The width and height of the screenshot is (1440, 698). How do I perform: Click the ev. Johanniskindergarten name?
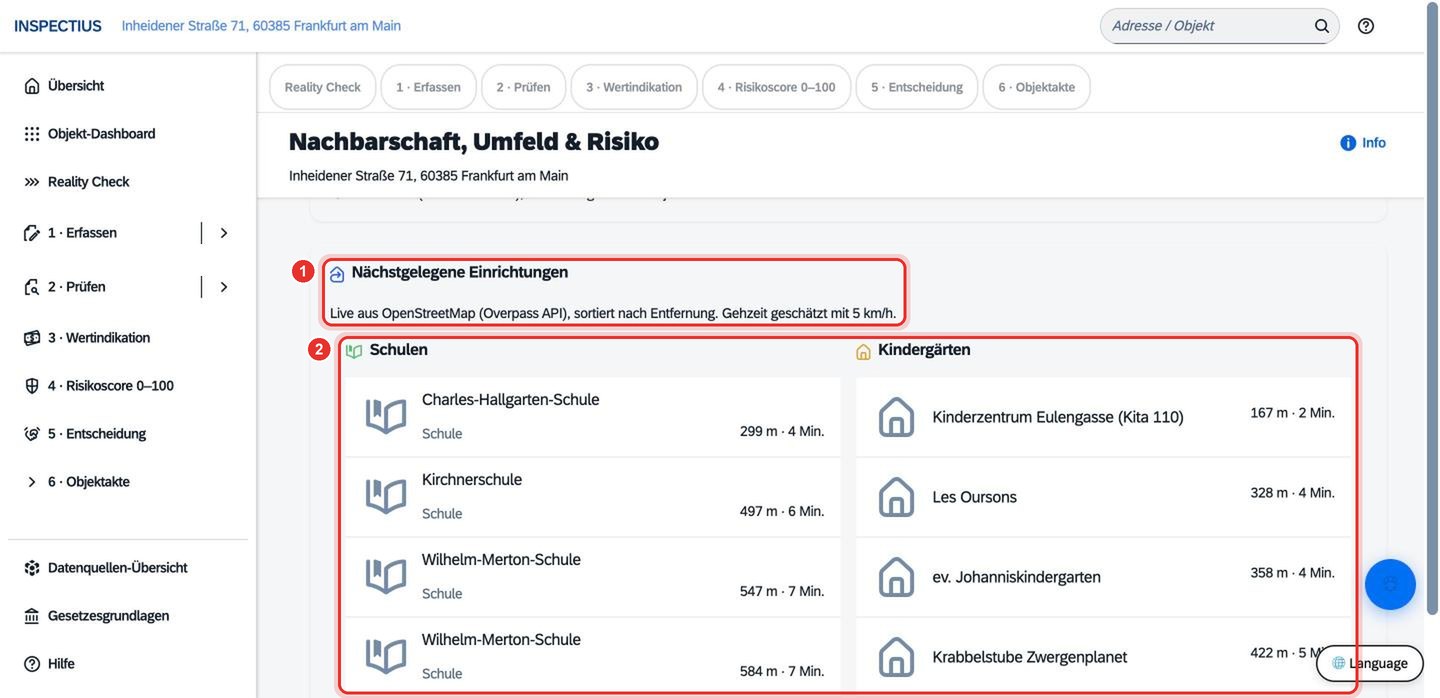[1016, 577]
